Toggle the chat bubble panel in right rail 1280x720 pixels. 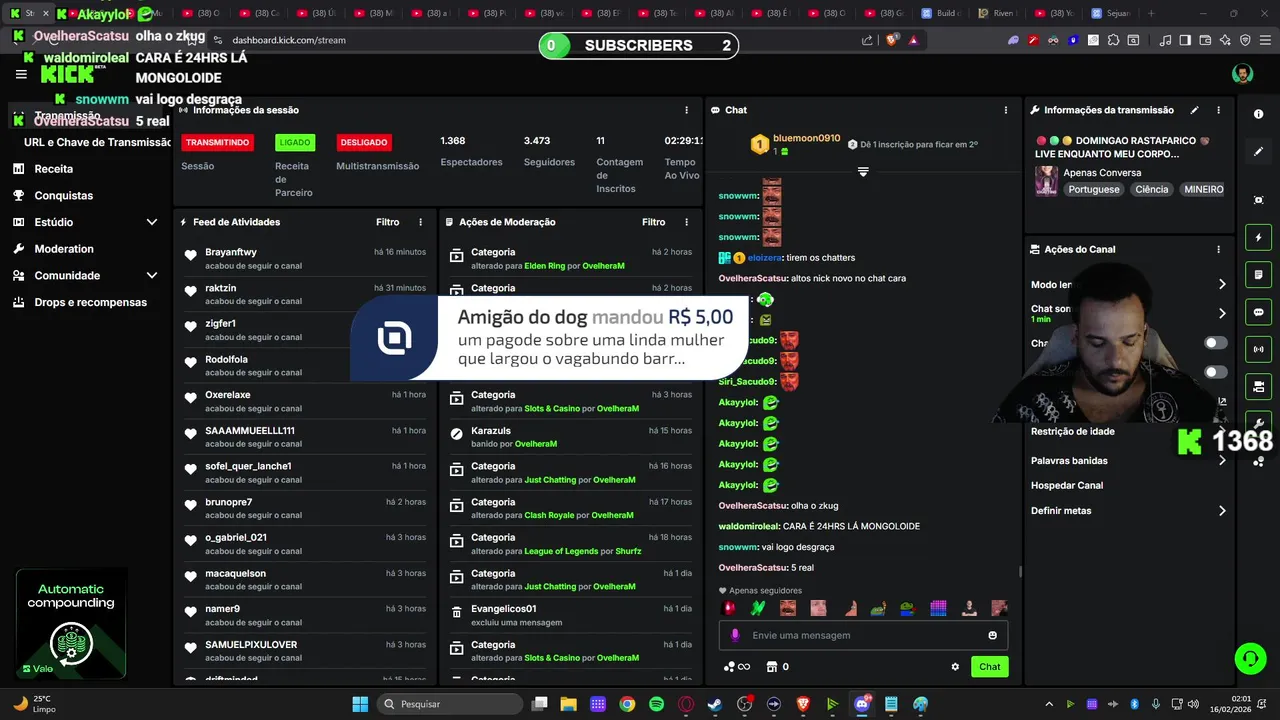click(x=1258, y=312)
